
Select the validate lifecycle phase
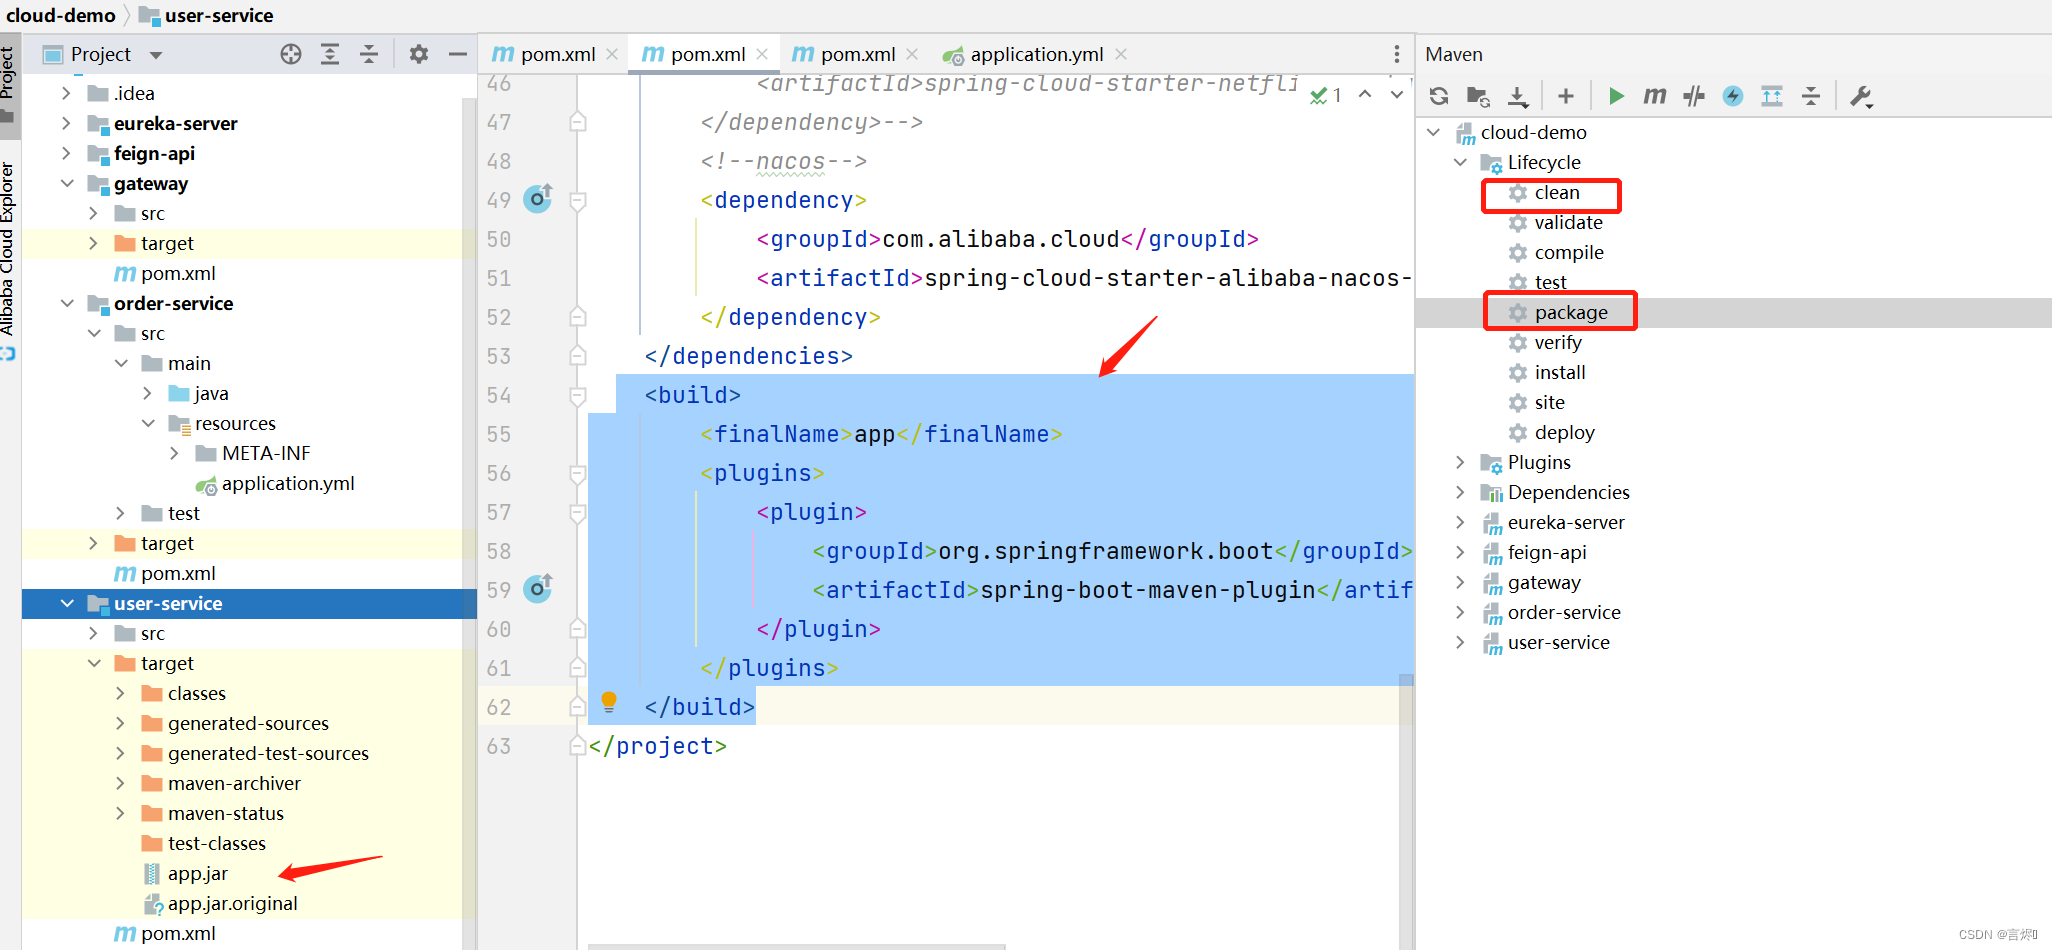1568,223
